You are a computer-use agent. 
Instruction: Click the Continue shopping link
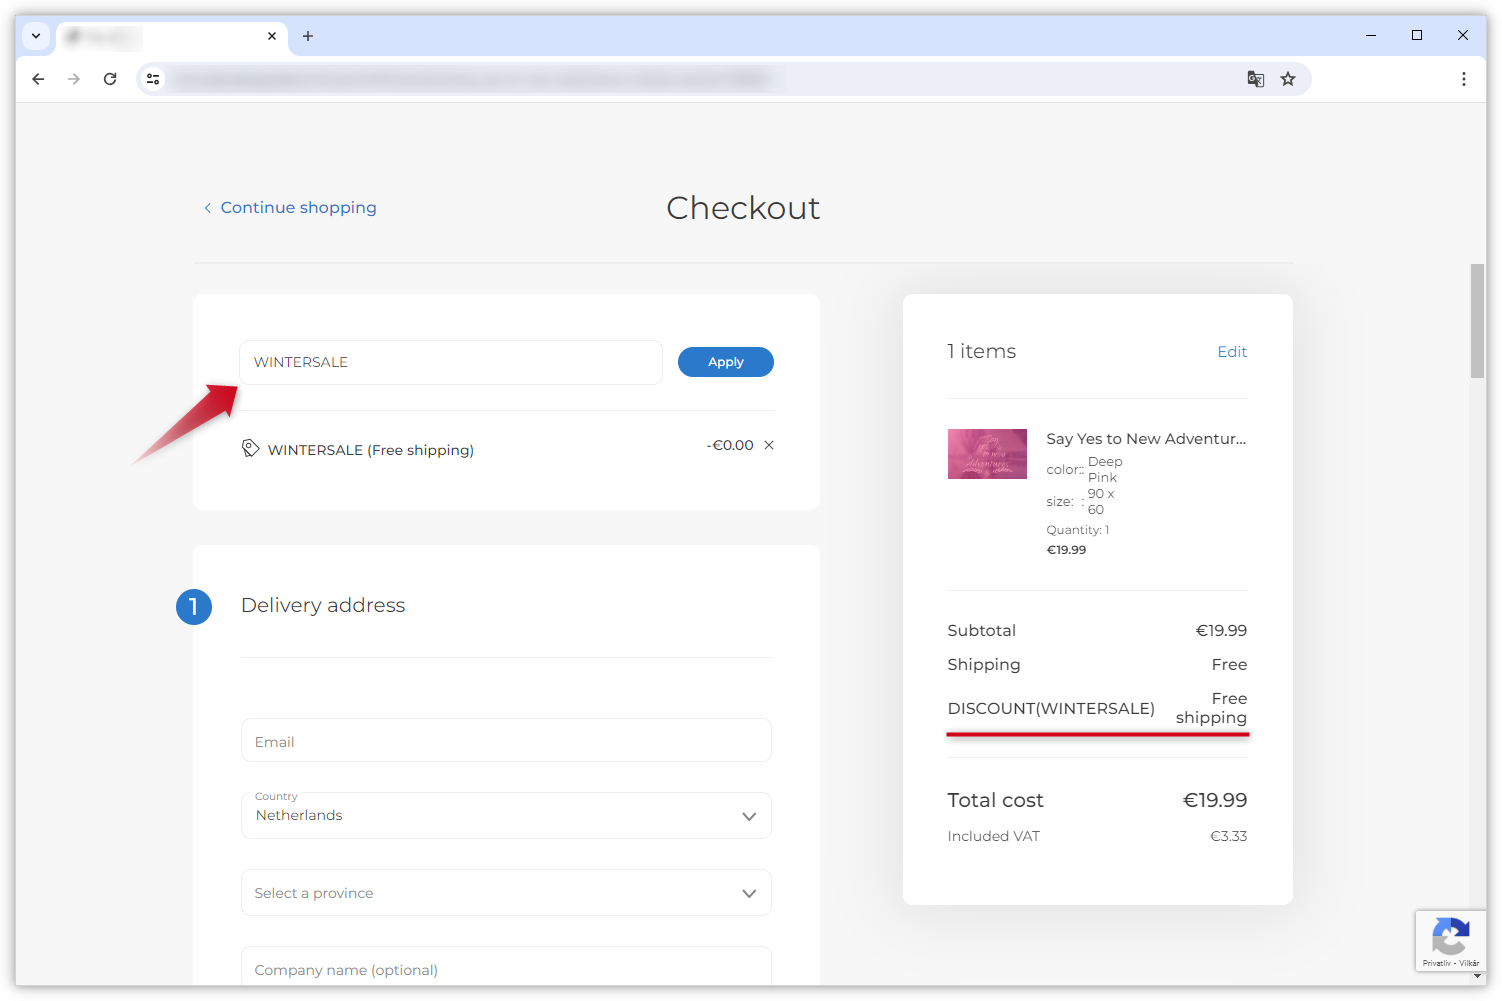coord(289,207)
